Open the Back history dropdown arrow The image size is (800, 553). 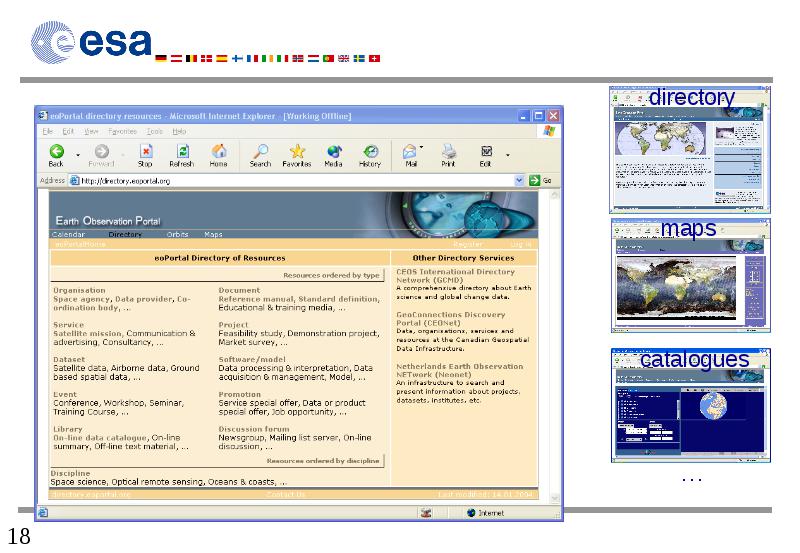coord(78,155)
